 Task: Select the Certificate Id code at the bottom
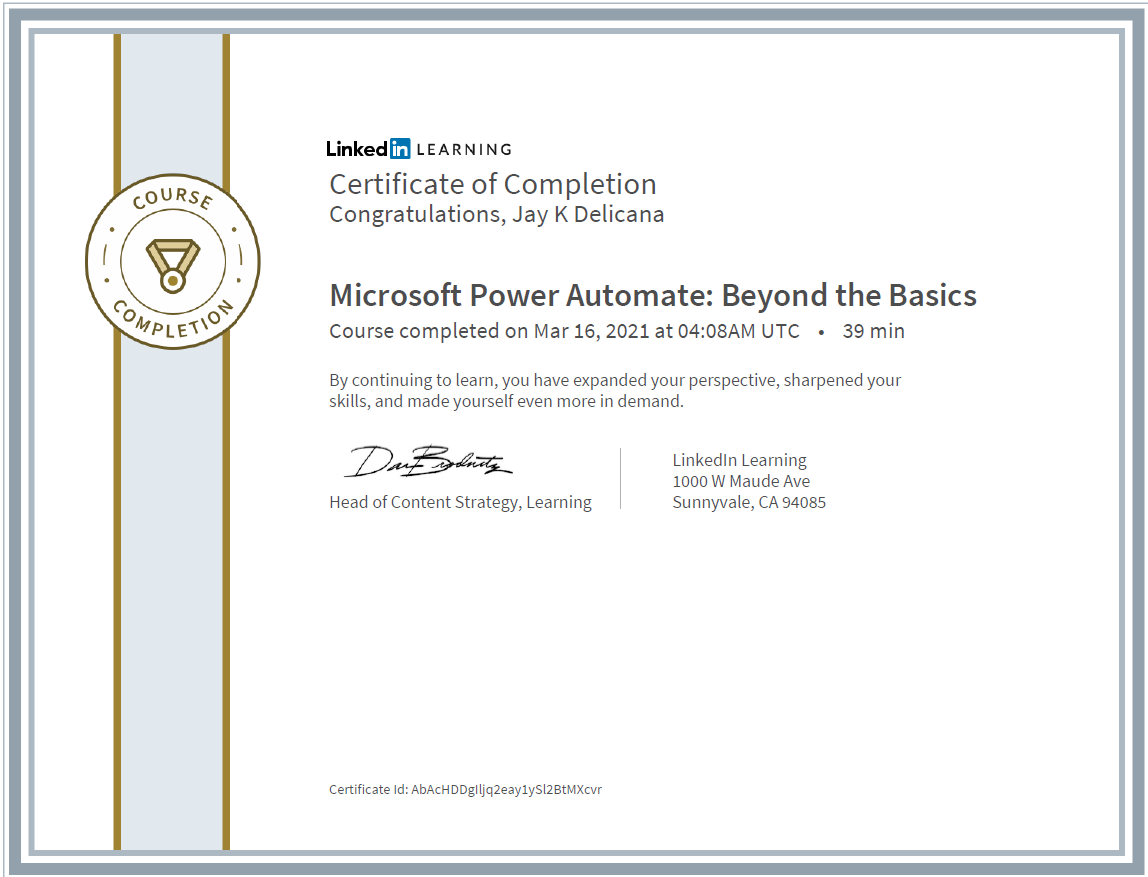pos(506,789)
